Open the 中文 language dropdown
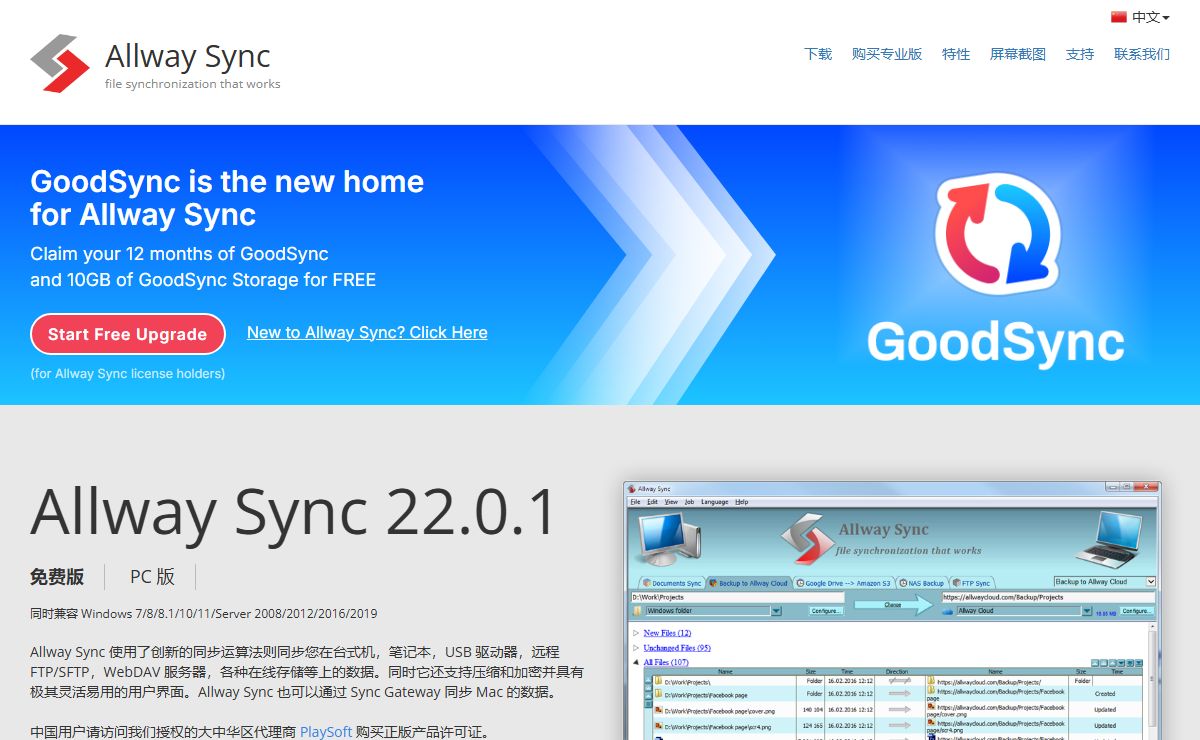The width and height of the screenshot is (1200, 740). pos(1150,17)
